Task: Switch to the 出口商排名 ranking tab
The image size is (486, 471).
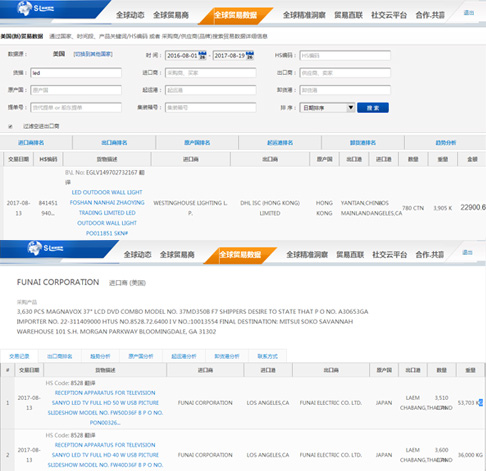Action: [x=114, y=143]
